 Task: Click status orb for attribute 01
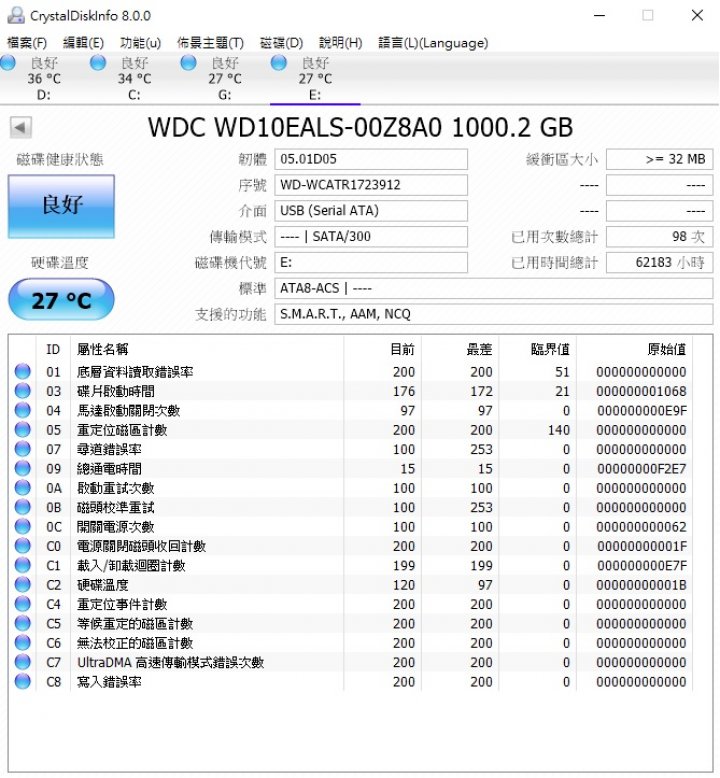pos(22,372)
